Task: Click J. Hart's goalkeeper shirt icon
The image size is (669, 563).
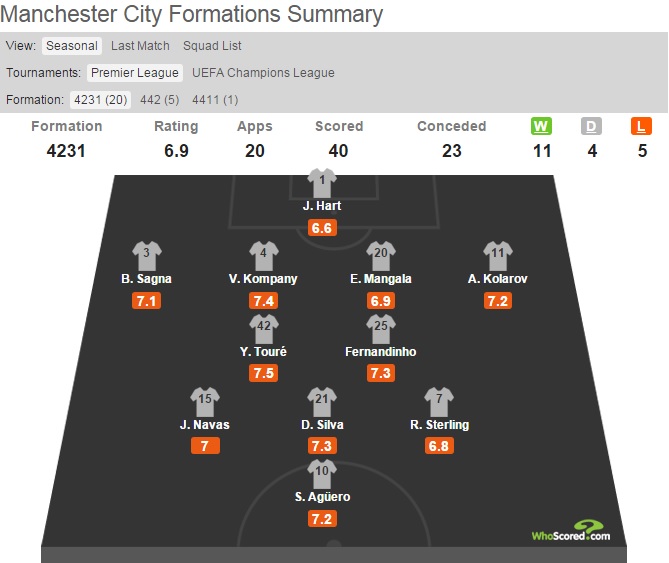Action: click(x=322, y=183)
